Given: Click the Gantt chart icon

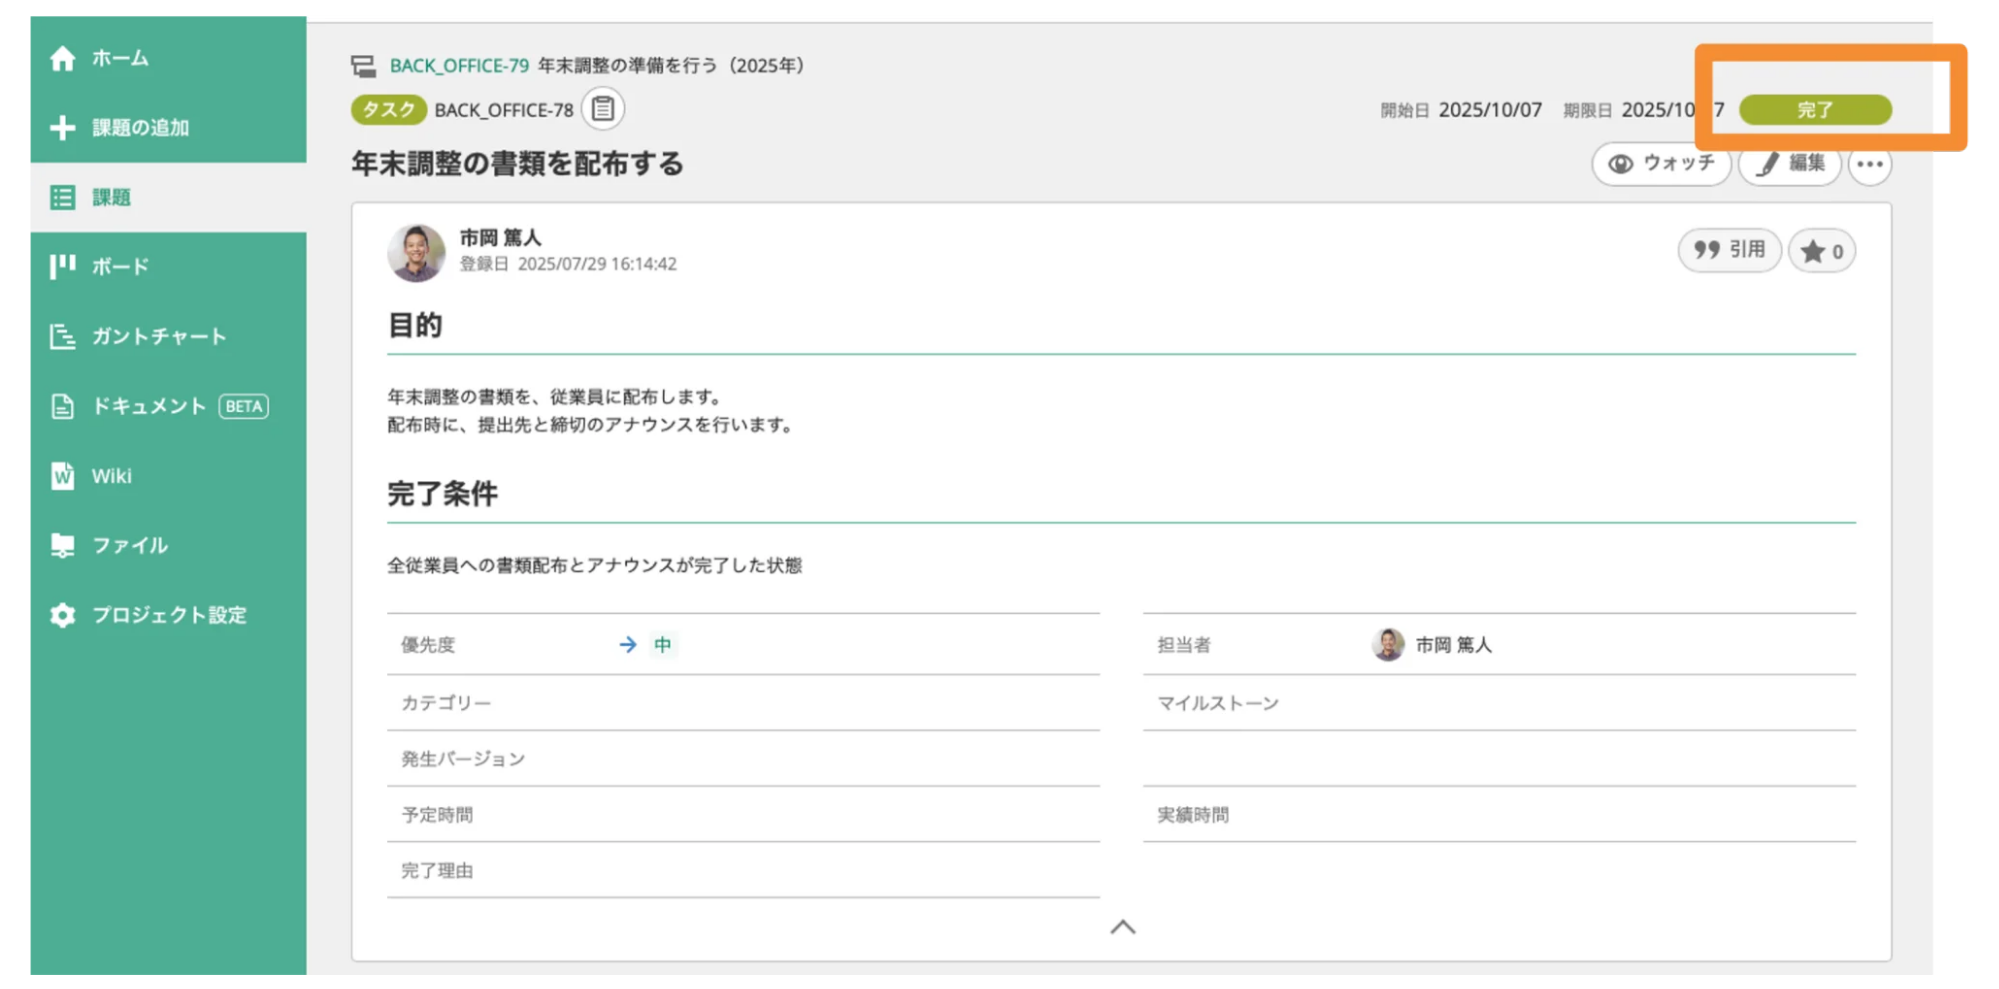Looking at the screenshot, I should pyautogui.click(x=62, y=337).
